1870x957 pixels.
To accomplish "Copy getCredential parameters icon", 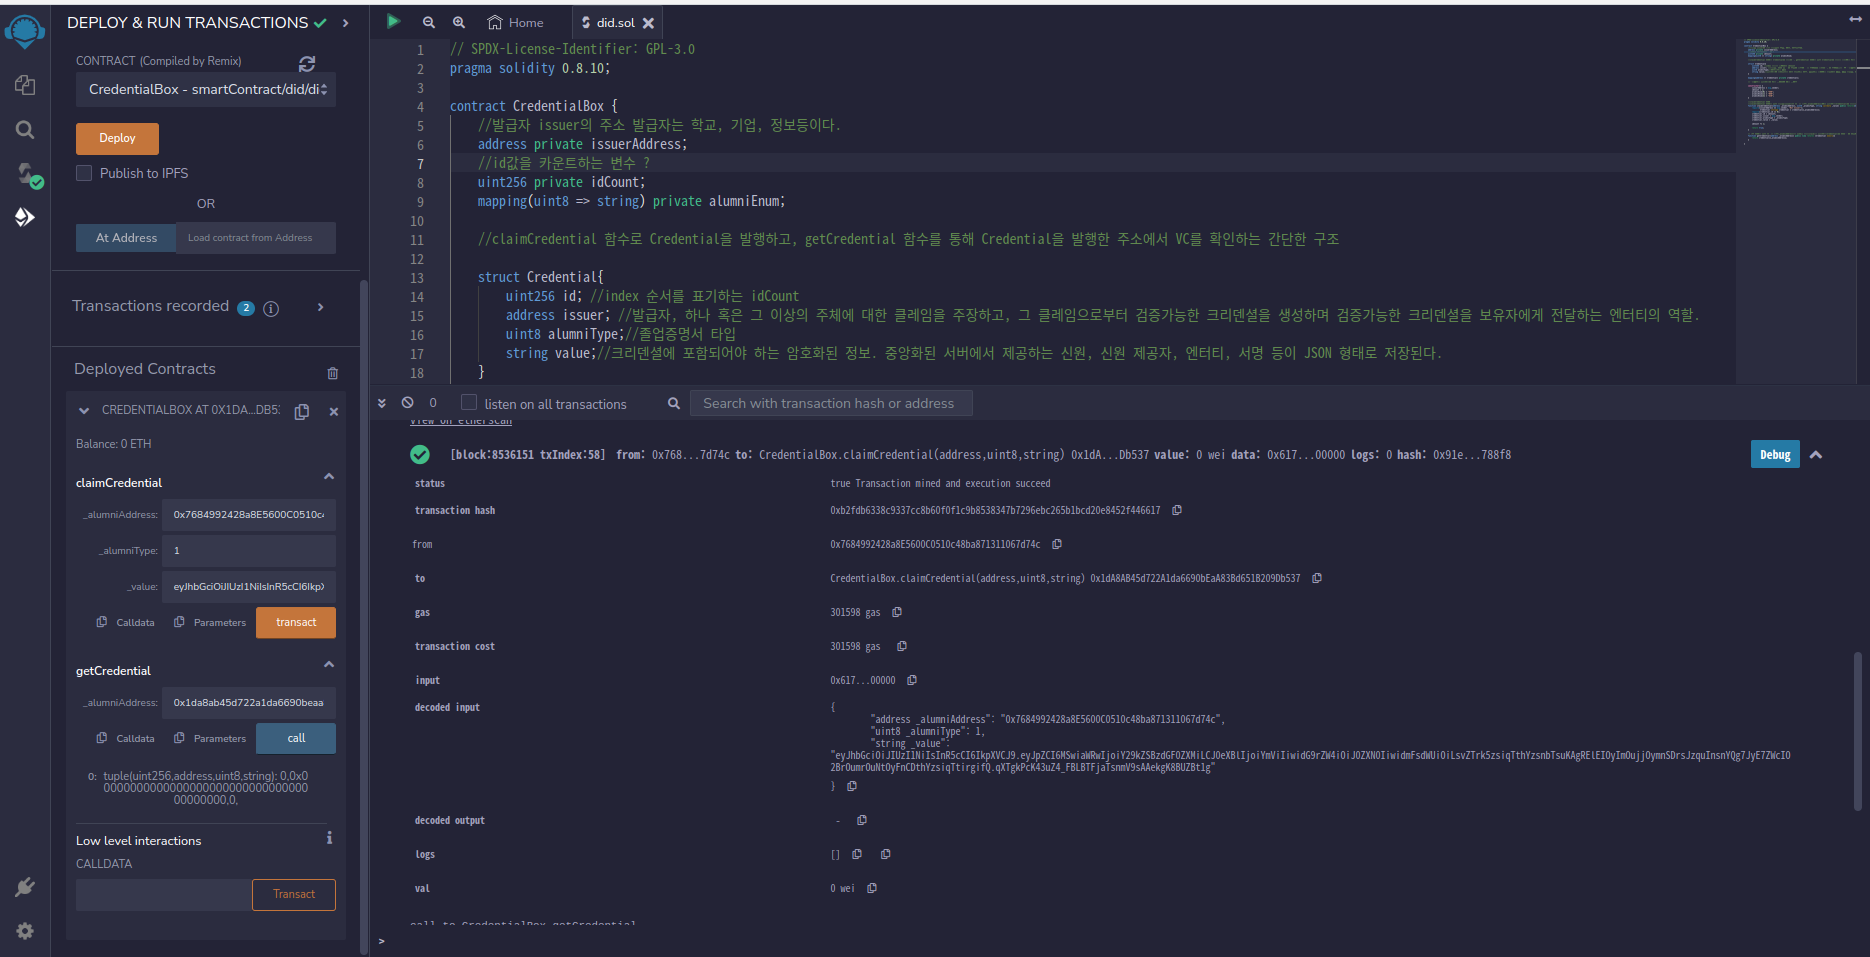I will pyautogui.click(x=179, y=738).
